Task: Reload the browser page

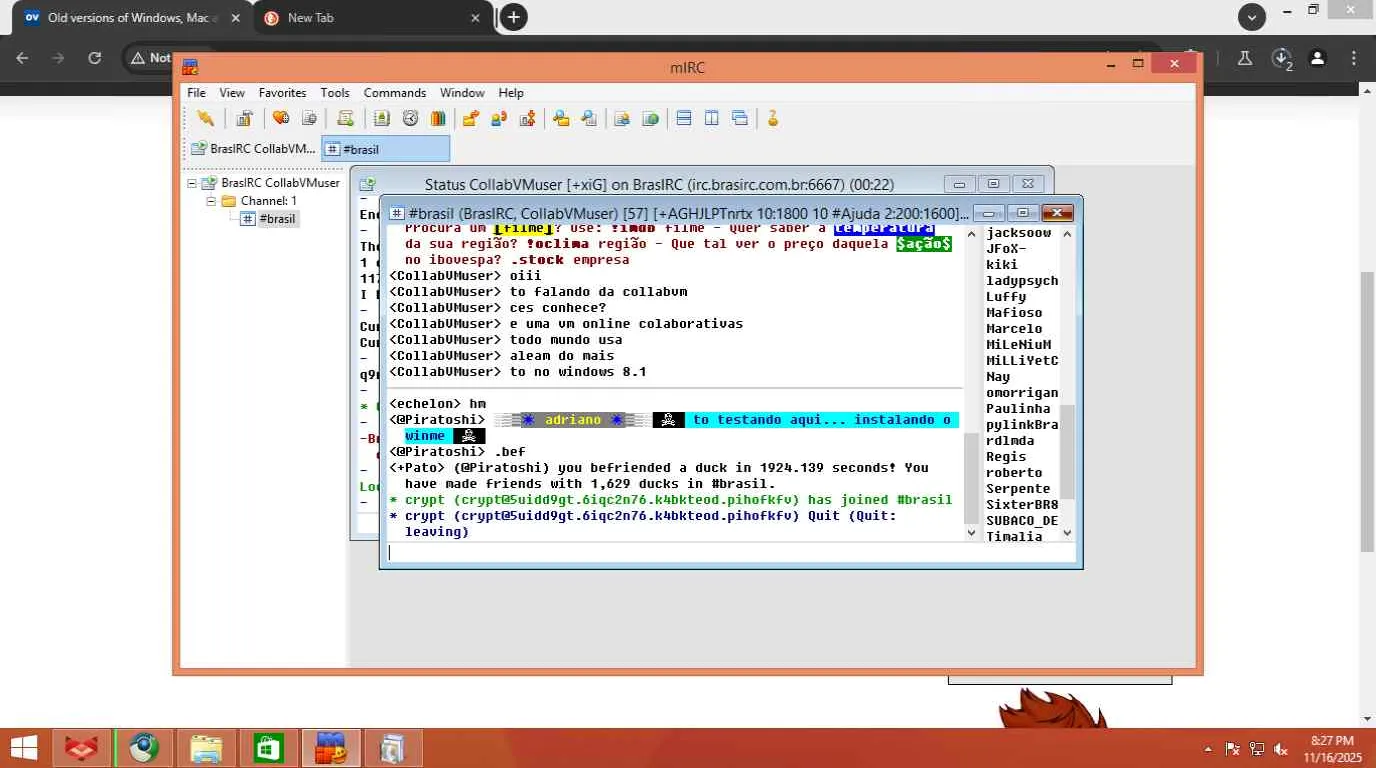Action: 94,58
